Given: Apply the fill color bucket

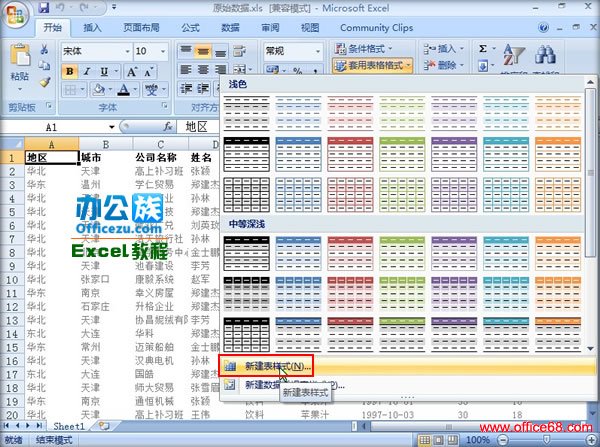Looking at the screenshot, I should coord(98,90).
